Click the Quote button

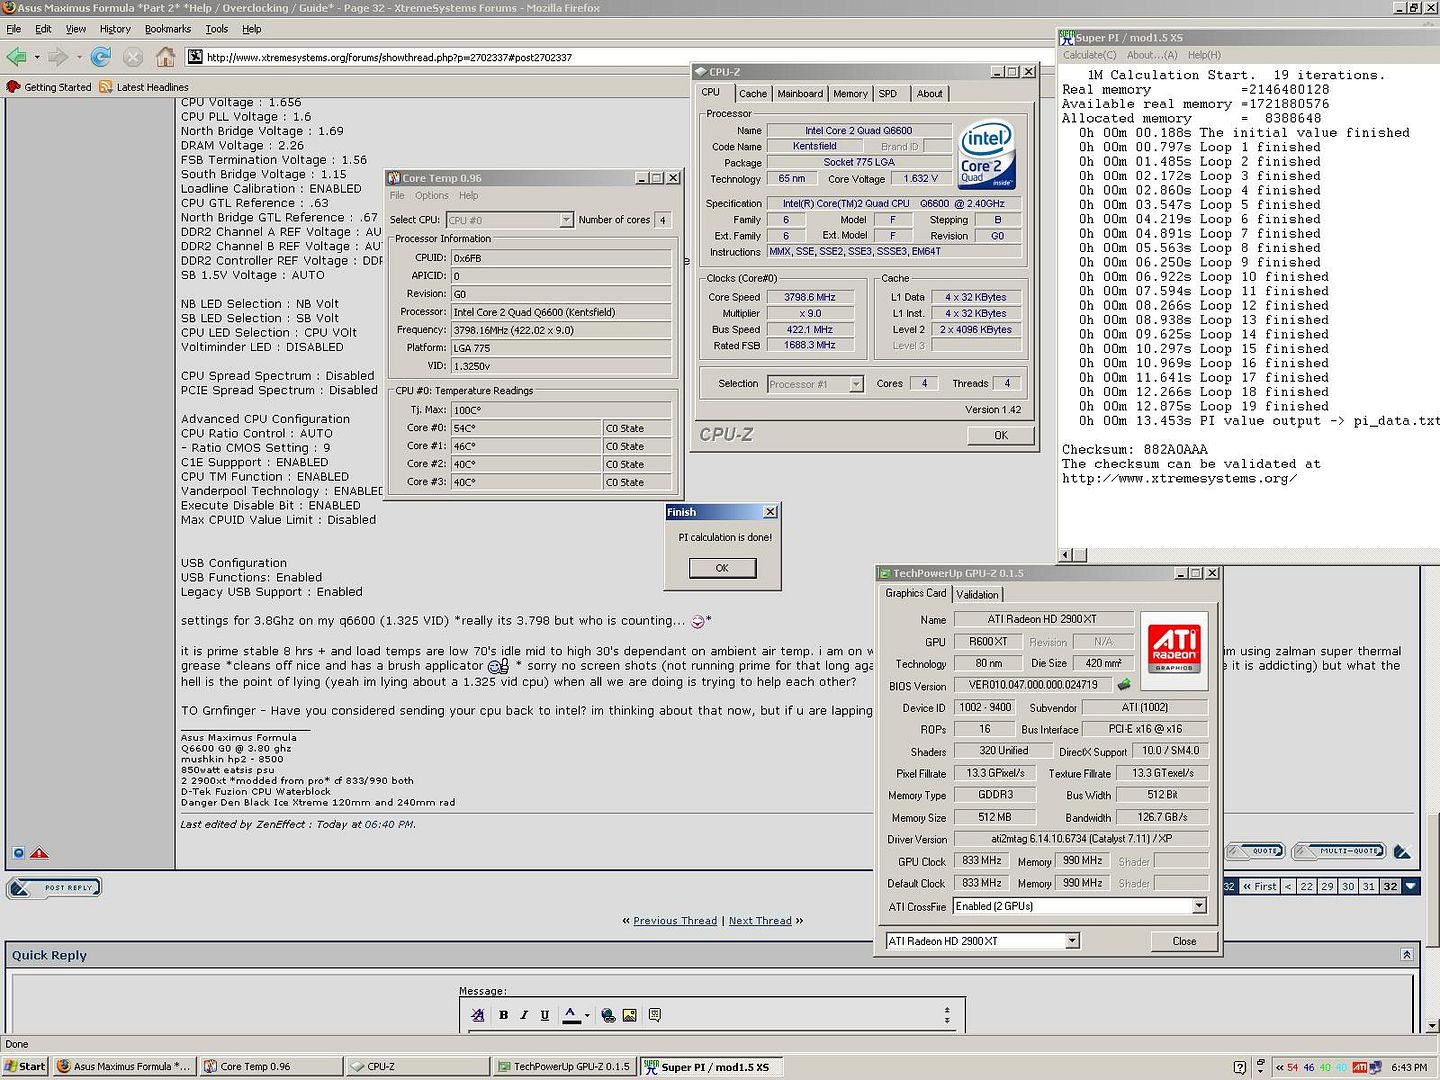(1256, 851)
